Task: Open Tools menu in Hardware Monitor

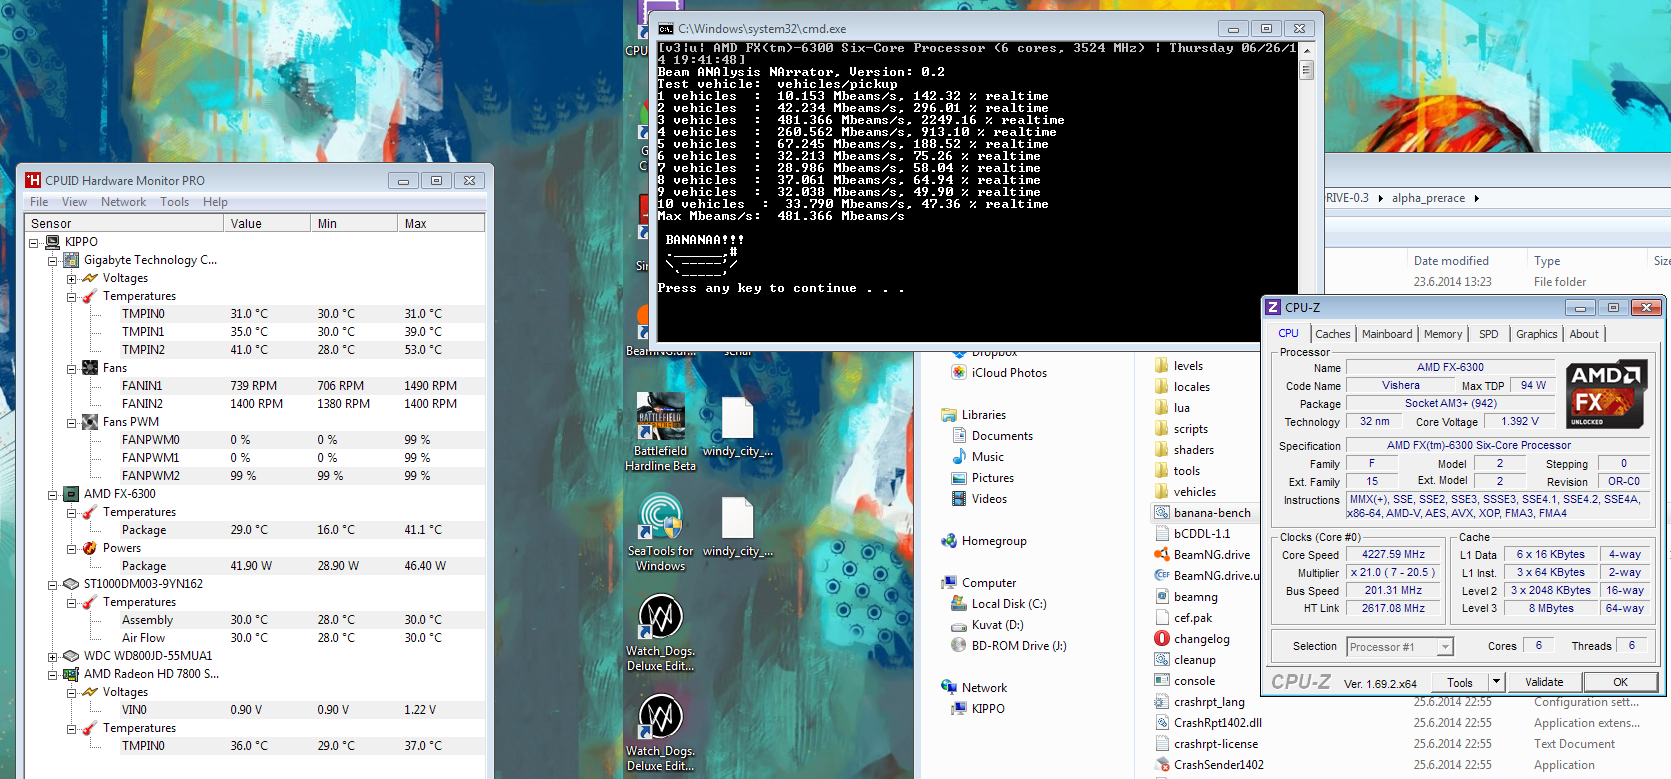Action: coord(174,202)
